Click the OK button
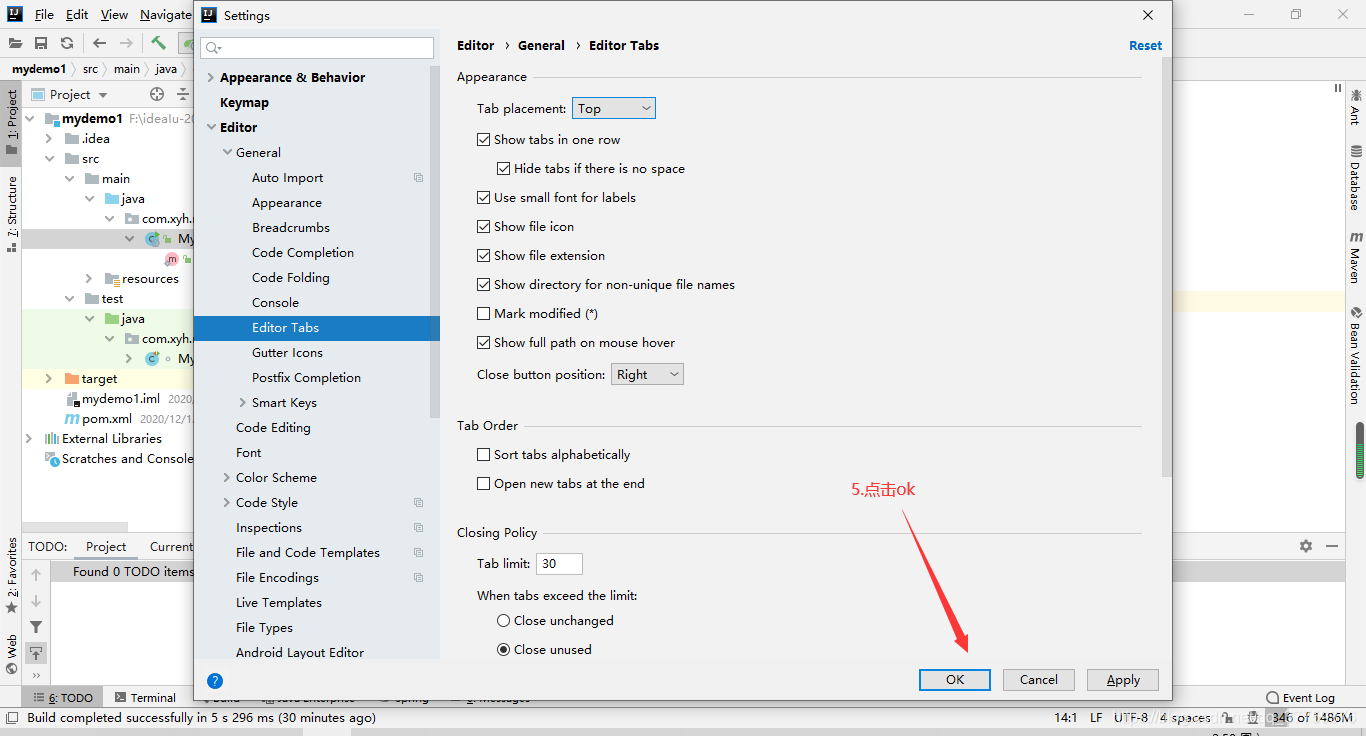1366x736 pixels. 955,680
